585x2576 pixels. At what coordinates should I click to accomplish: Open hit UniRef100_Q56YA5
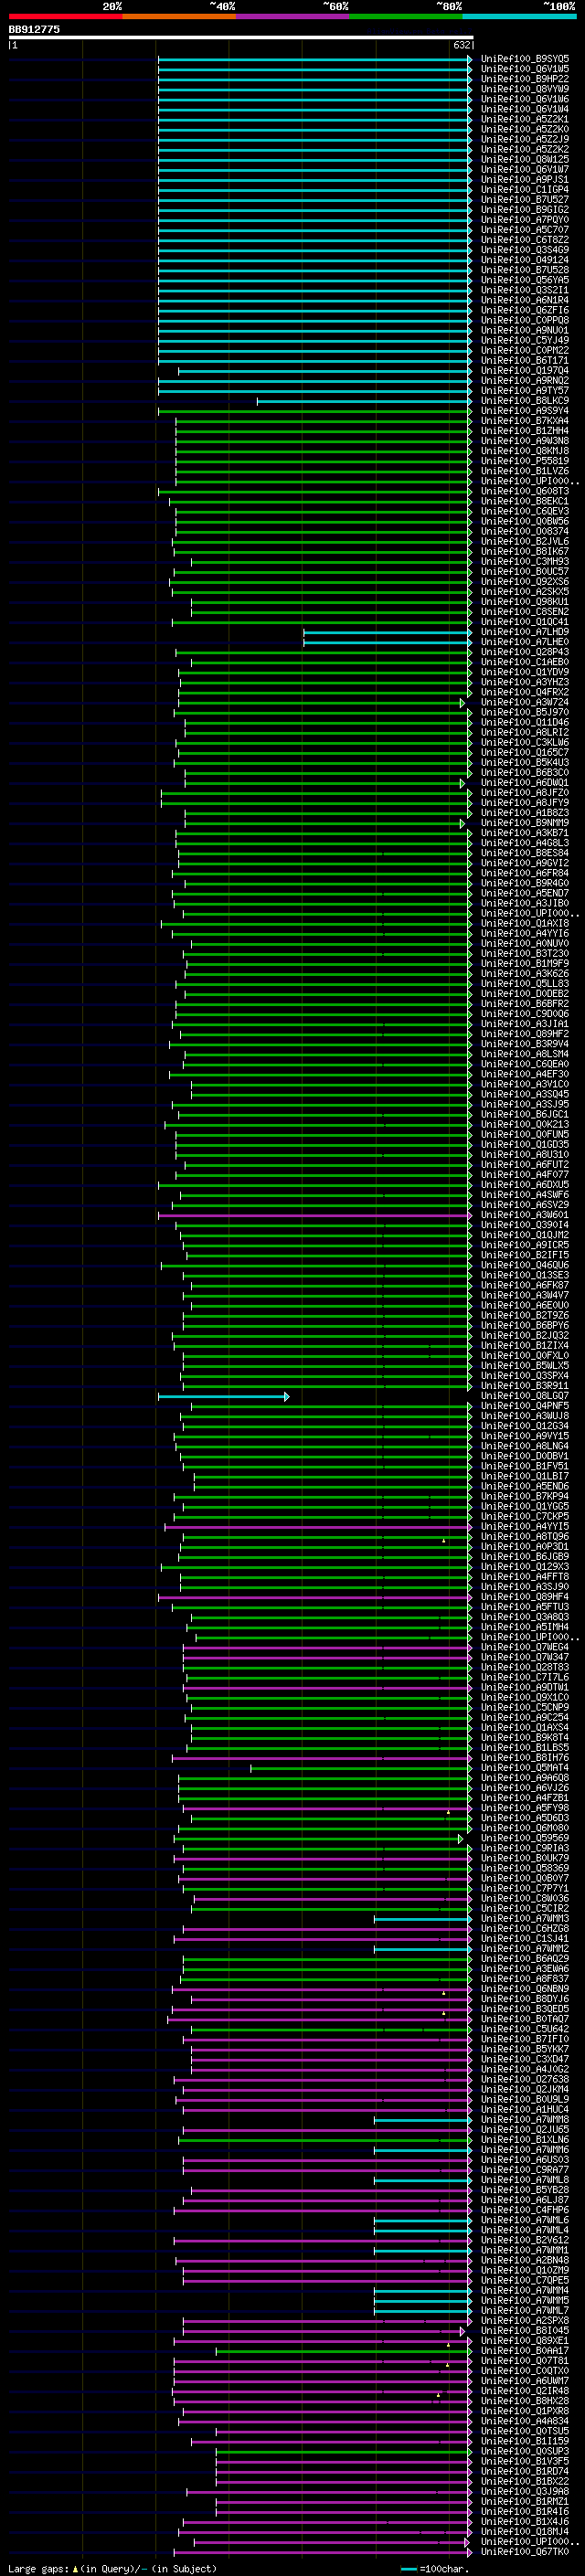(x=525, y=280)
